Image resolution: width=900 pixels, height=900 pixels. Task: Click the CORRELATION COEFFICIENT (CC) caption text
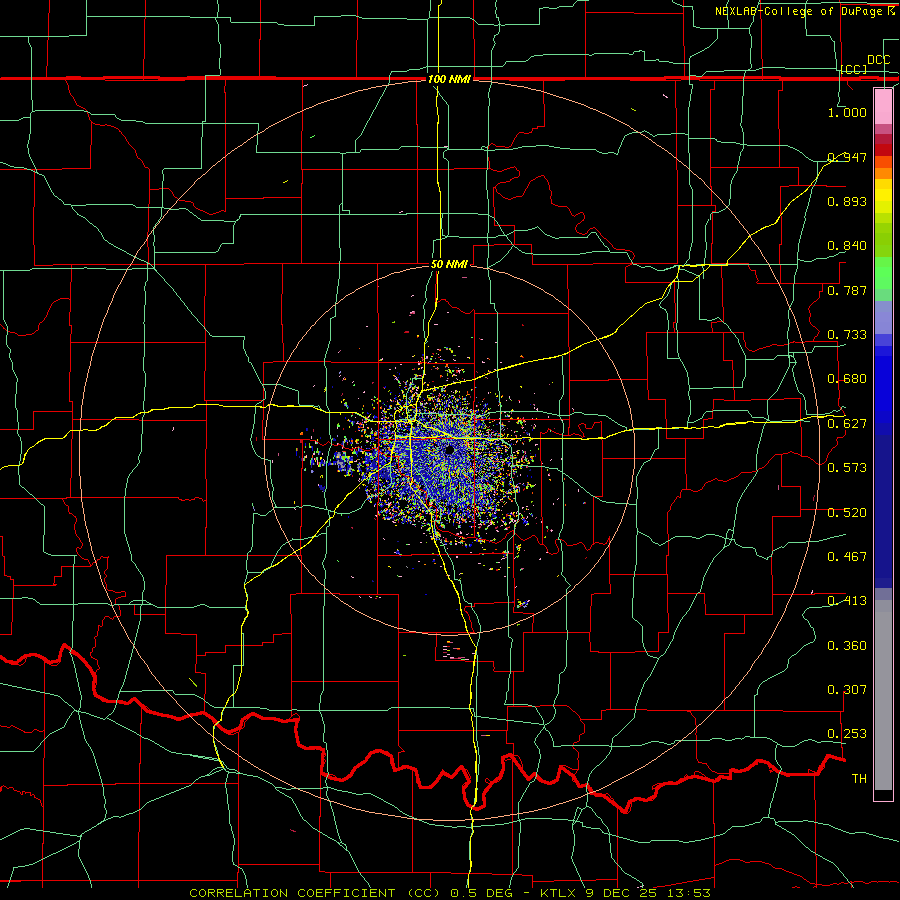point(315,893)
